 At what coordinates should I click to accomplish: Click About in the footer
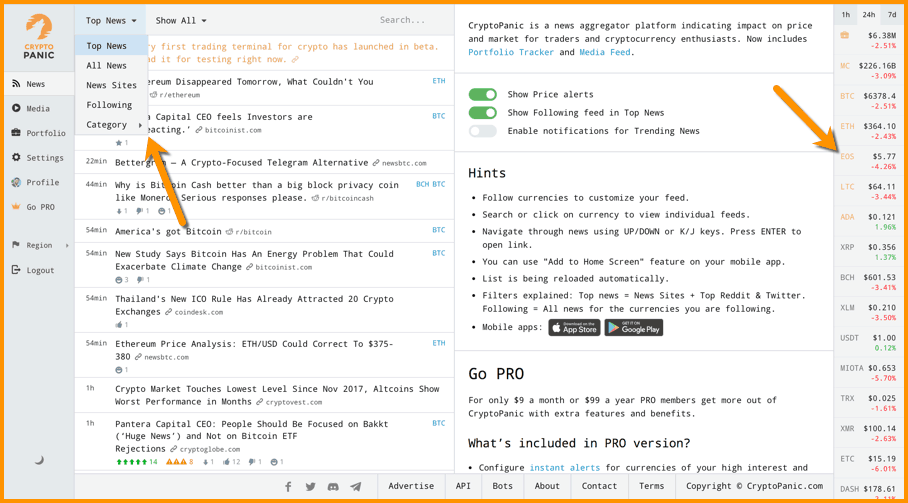(x=547, y=486)
